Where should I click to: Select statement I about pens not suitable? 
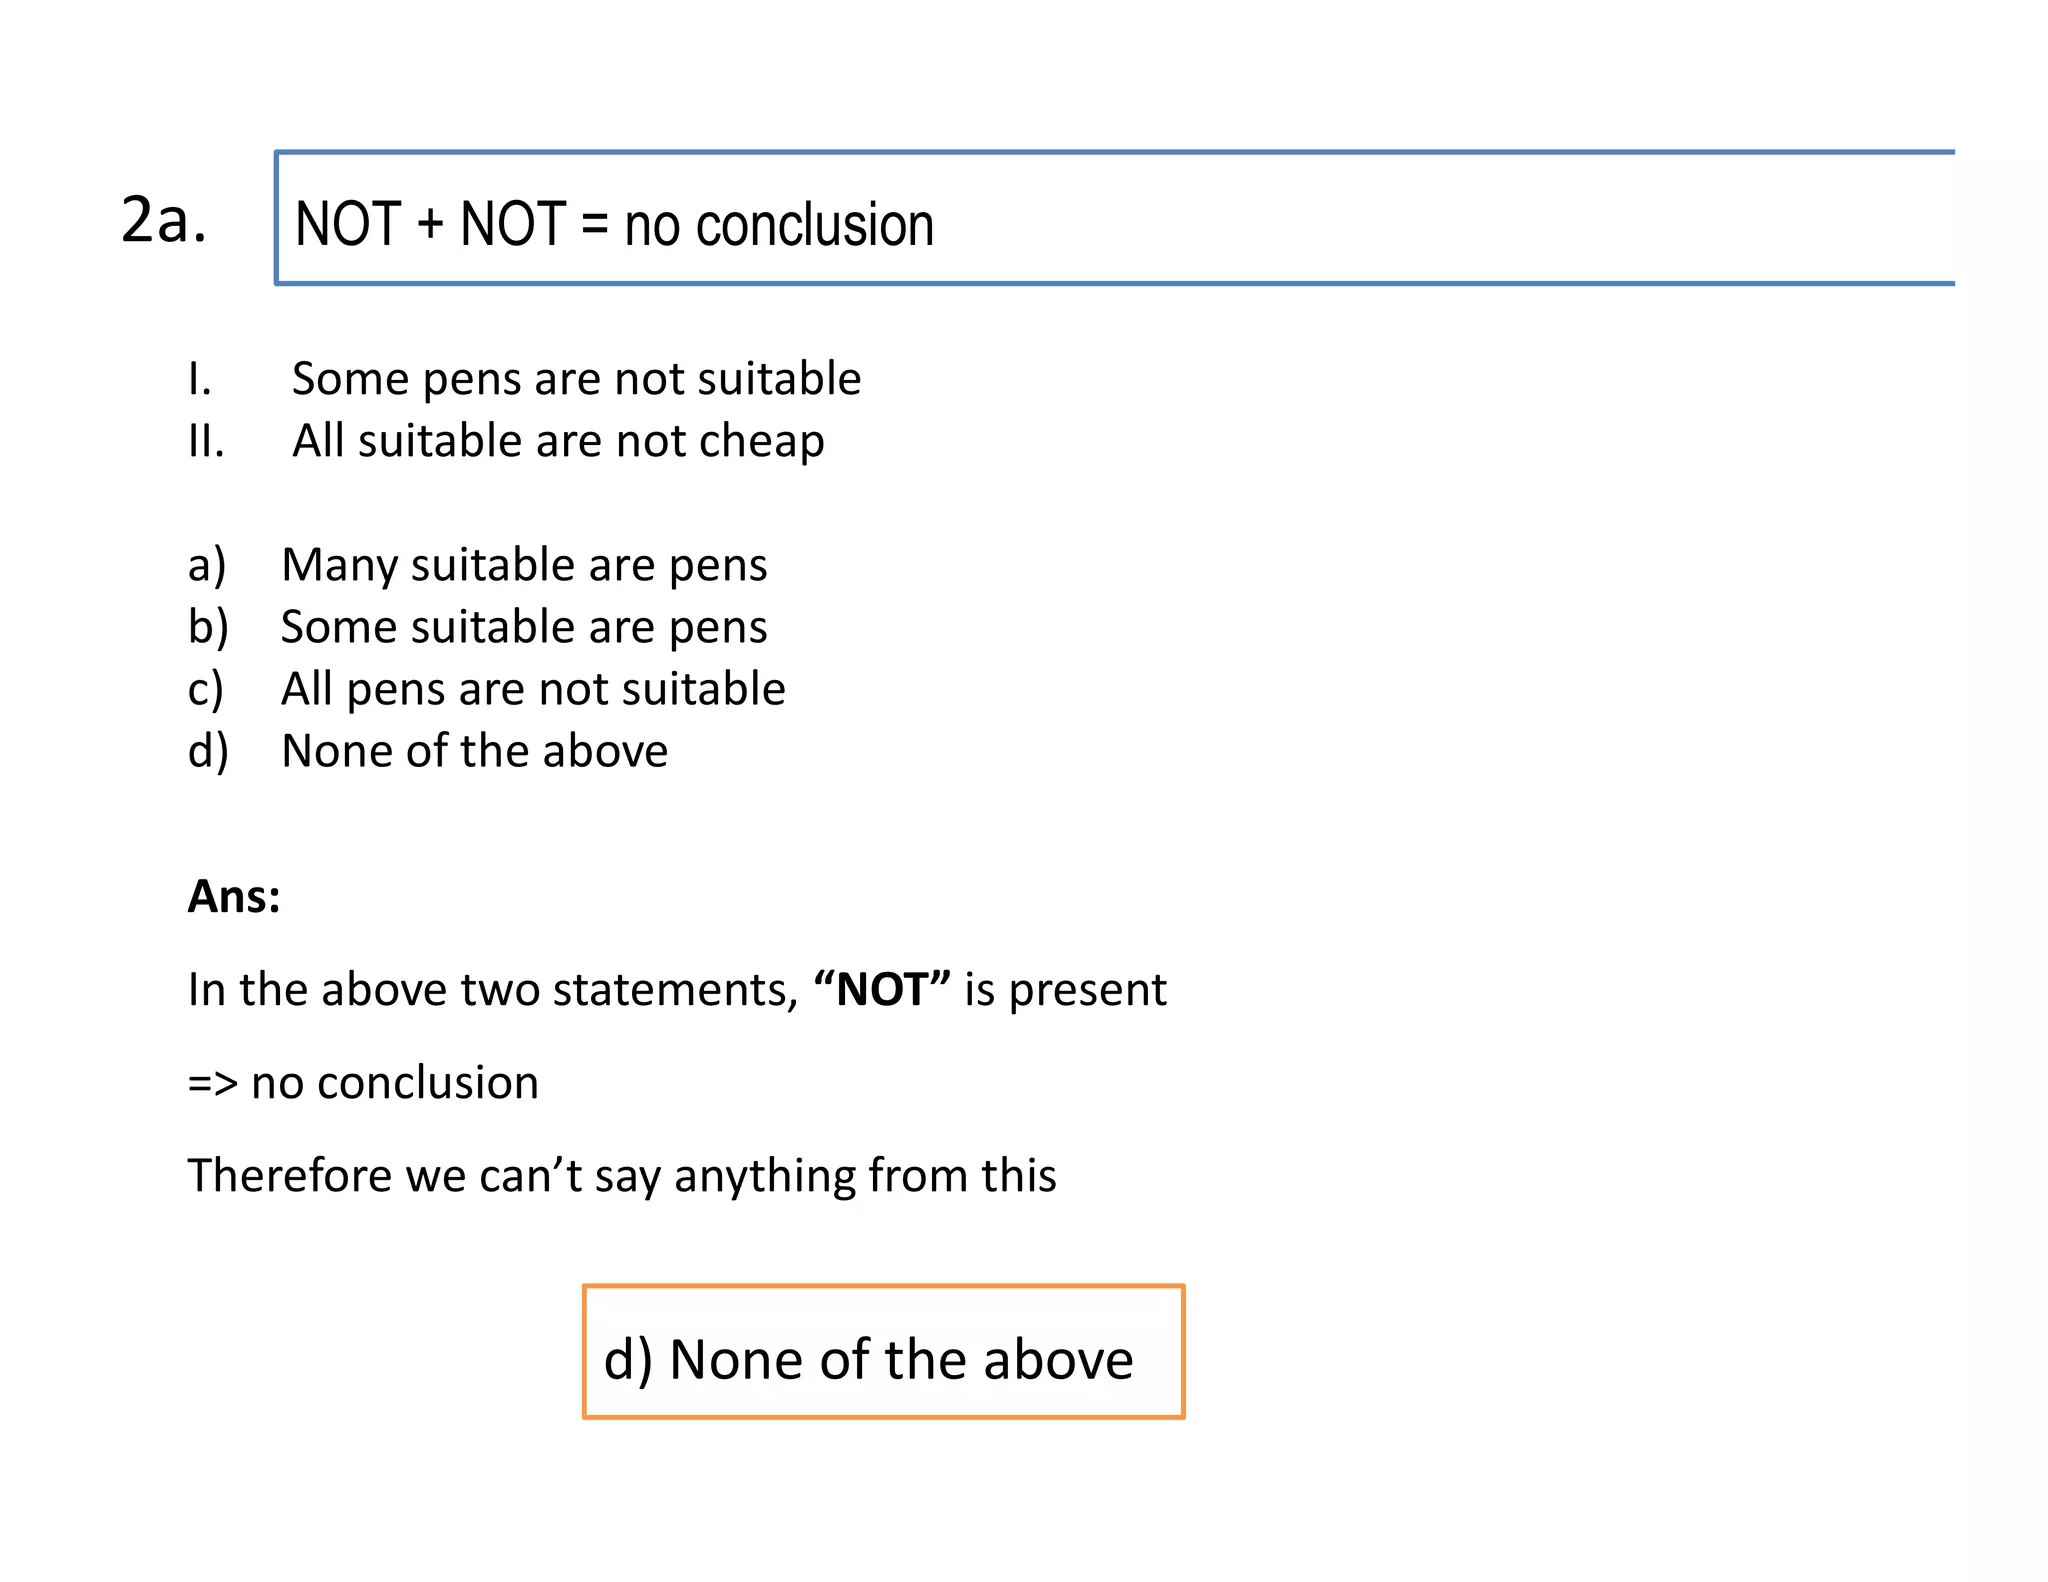(x=576, y=379)
